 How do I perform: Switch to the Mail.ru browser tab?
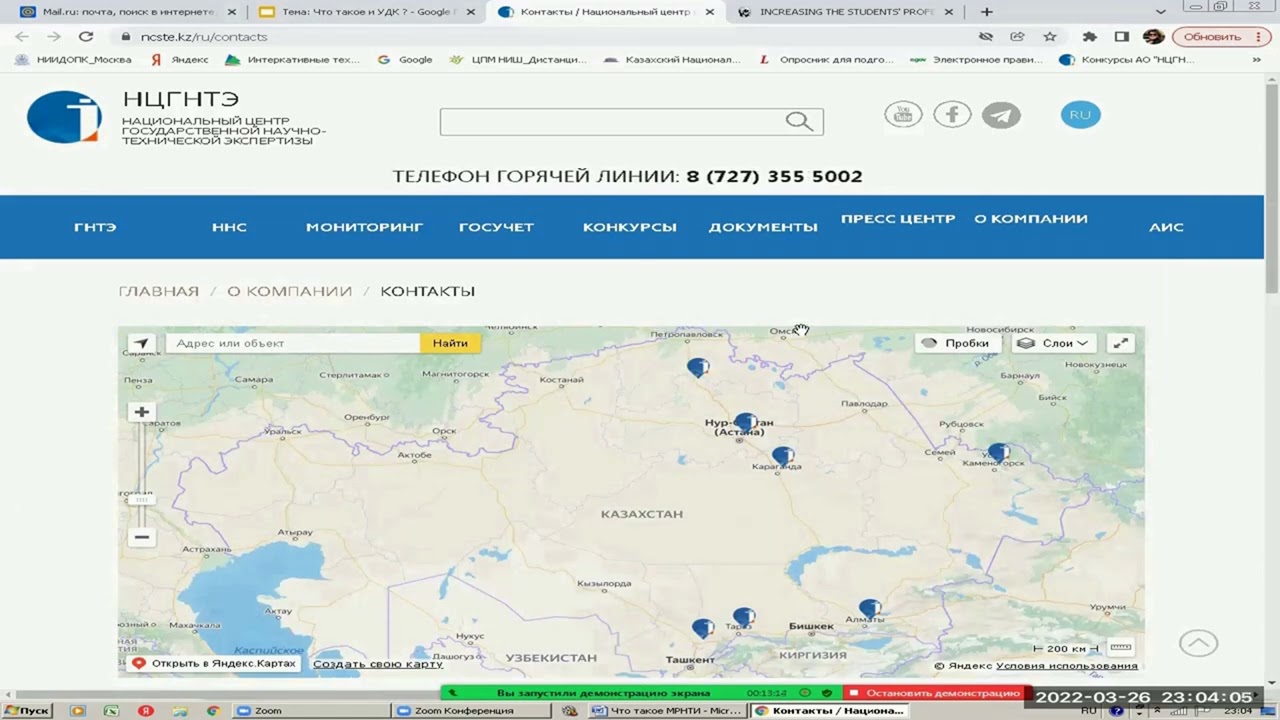coord(128,12)
